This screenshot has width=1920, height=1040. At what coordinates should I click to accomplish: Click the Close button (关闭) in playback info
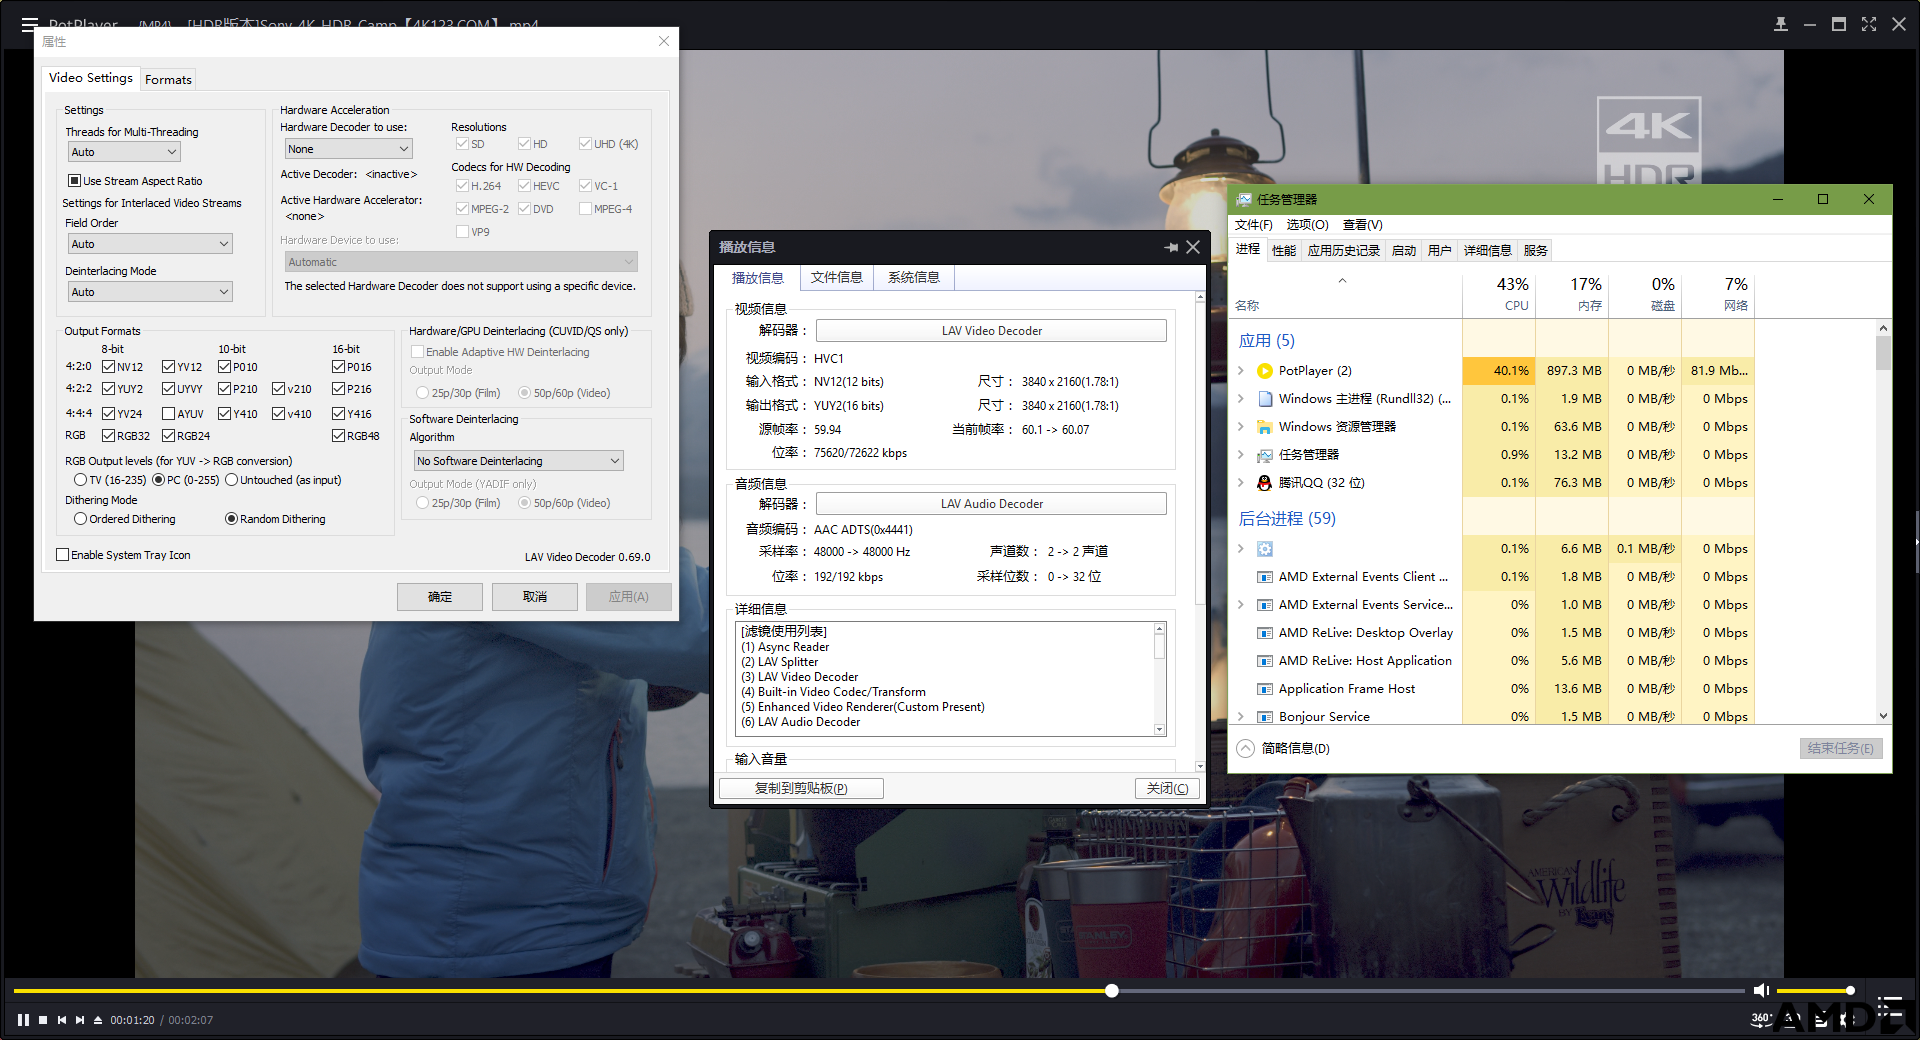pyautogui.click(x=1167, y=789)
